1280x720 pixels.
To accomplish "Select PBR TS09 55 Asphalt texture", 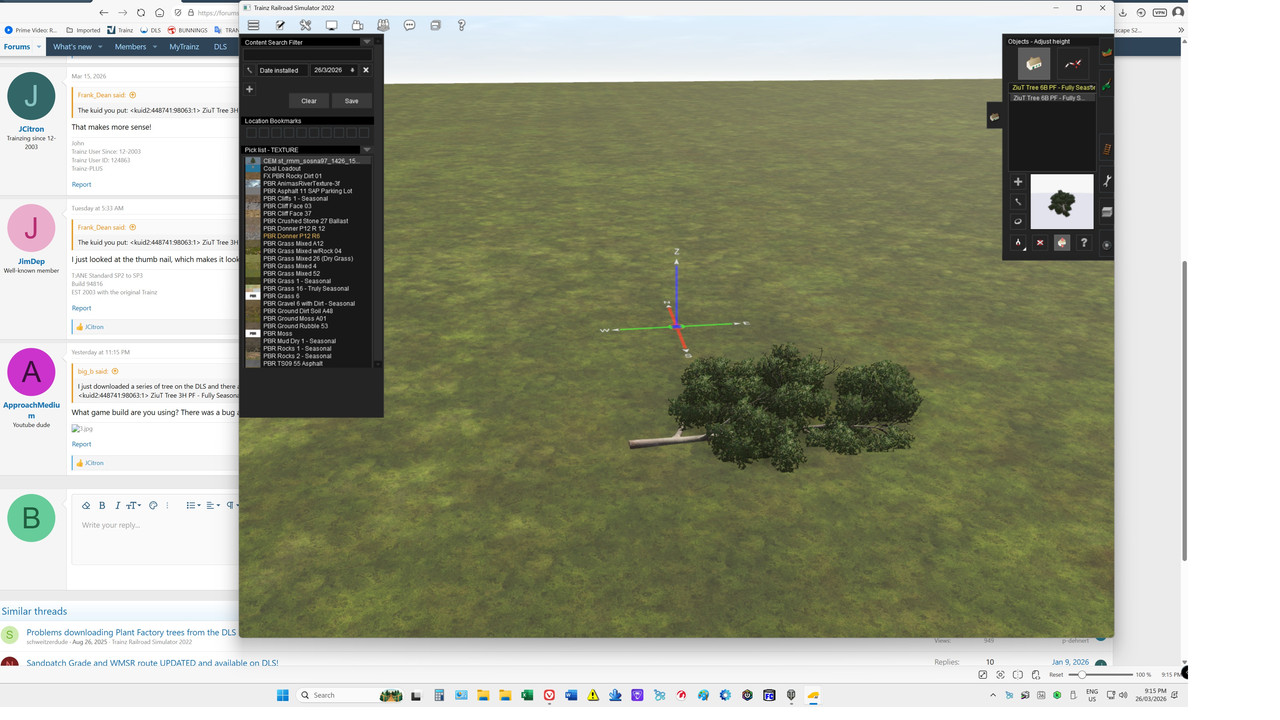I will [308, 364].
